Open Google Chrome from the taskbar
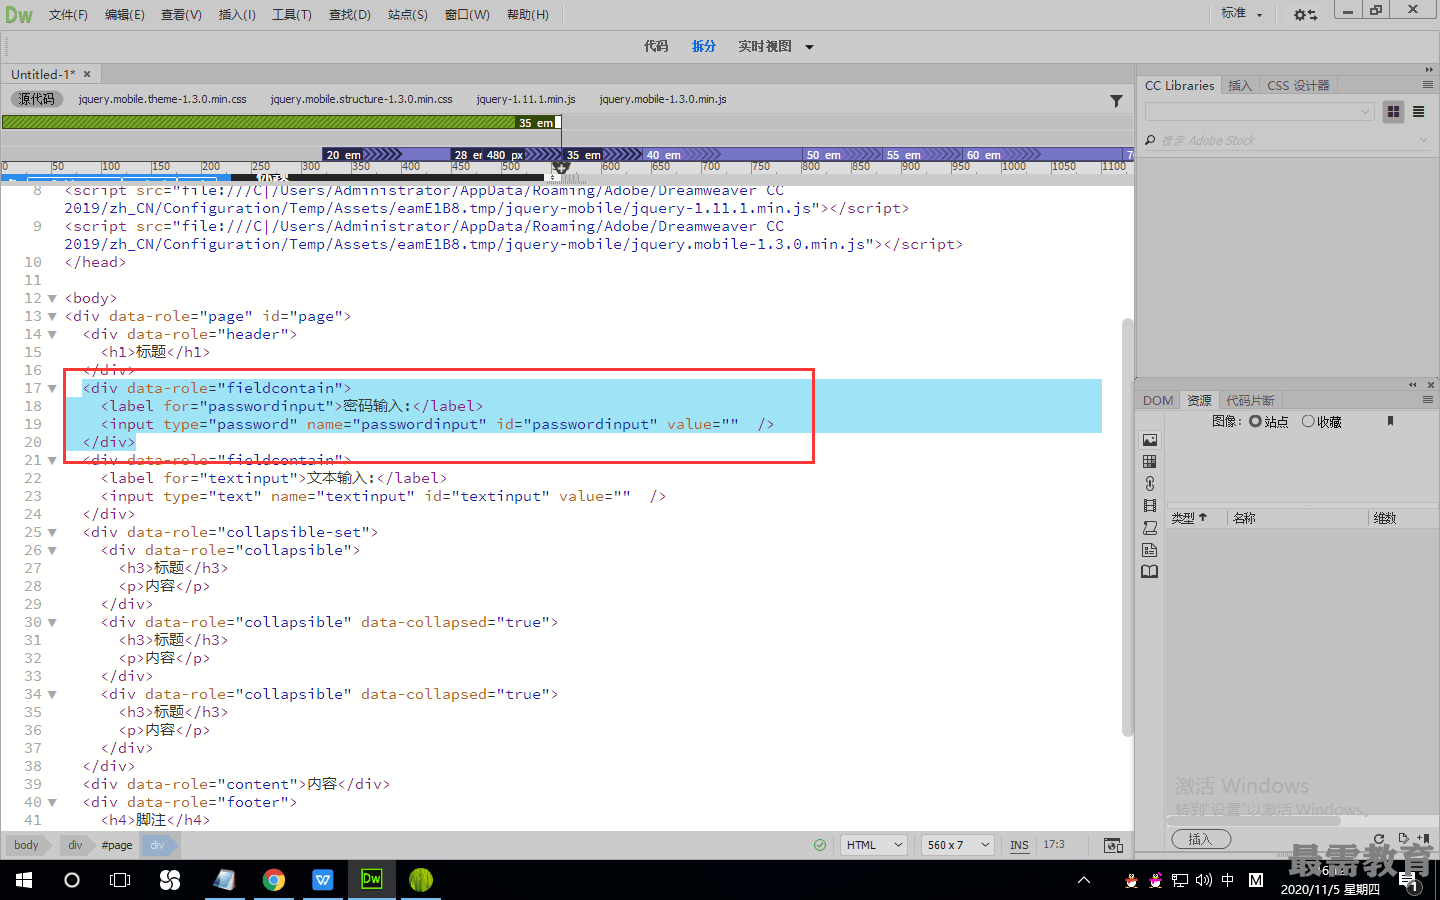The width and height of the screenshot is (1440, 900). point(273,880)
